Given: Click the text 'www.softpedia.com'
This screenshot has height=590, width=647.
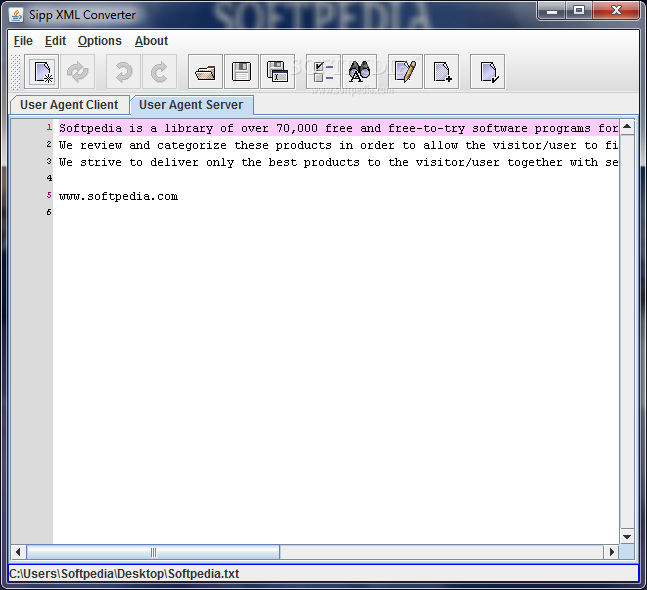Looking at the screenshot, I should click(x=118, y=196).
